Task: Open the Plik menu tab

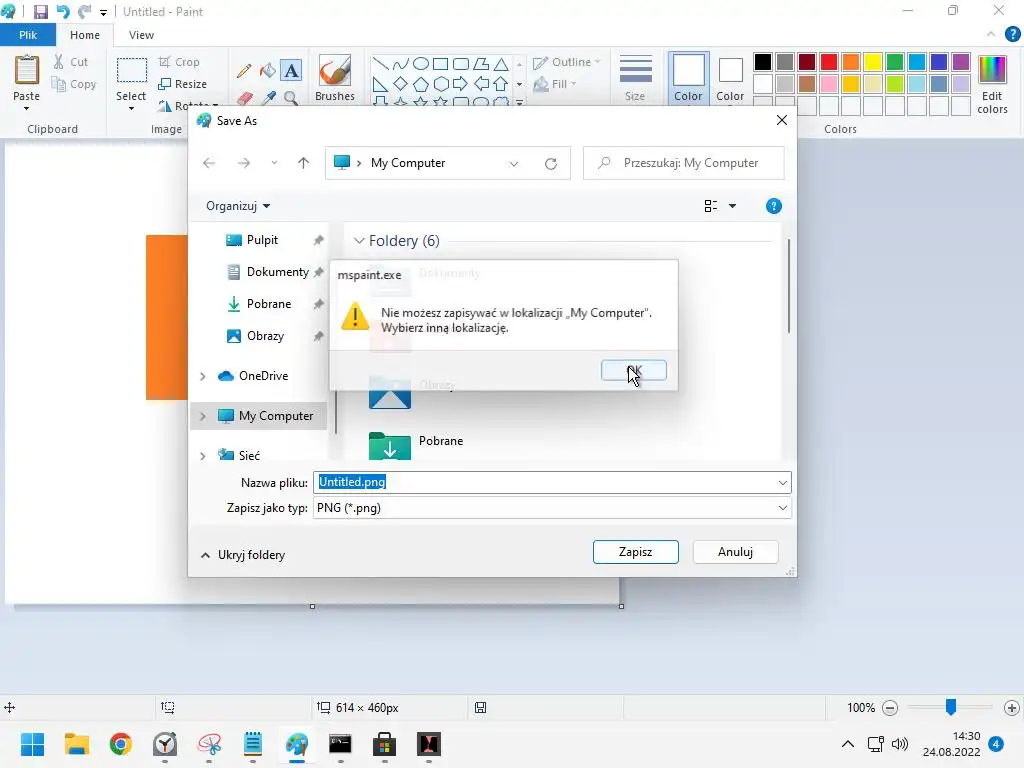Action: coord(28,35)
